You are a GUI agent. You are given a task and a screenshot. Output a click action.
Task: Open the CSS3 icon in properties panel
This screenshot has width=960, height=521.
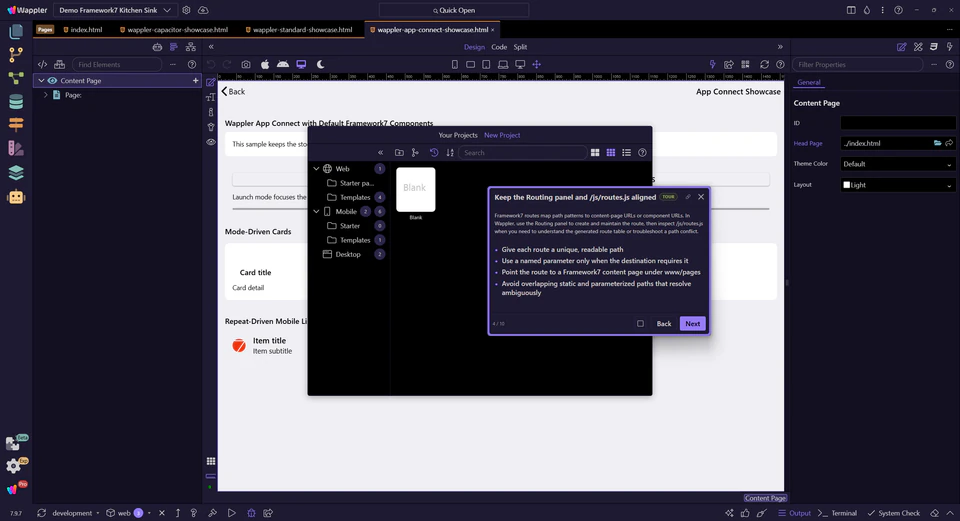pyautogui.click(x=934, y=47)
